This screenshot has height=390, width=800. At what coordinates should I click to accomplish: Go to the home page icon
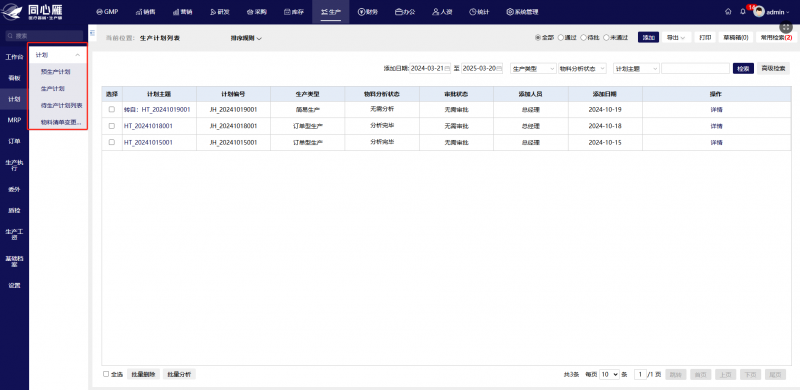pos(728,12)
